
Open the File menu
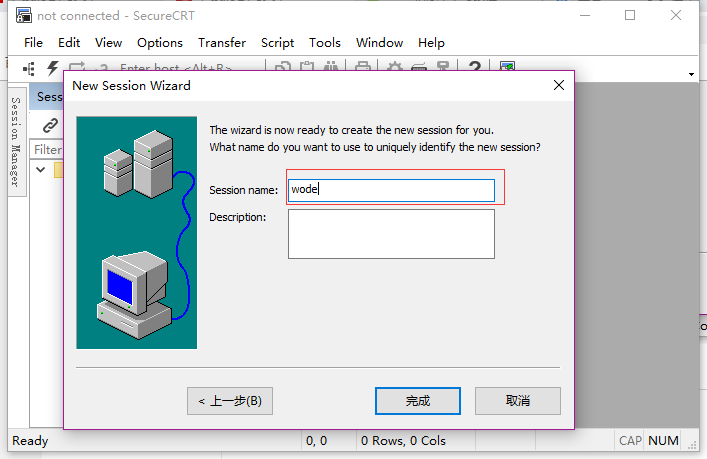point(33,42)
